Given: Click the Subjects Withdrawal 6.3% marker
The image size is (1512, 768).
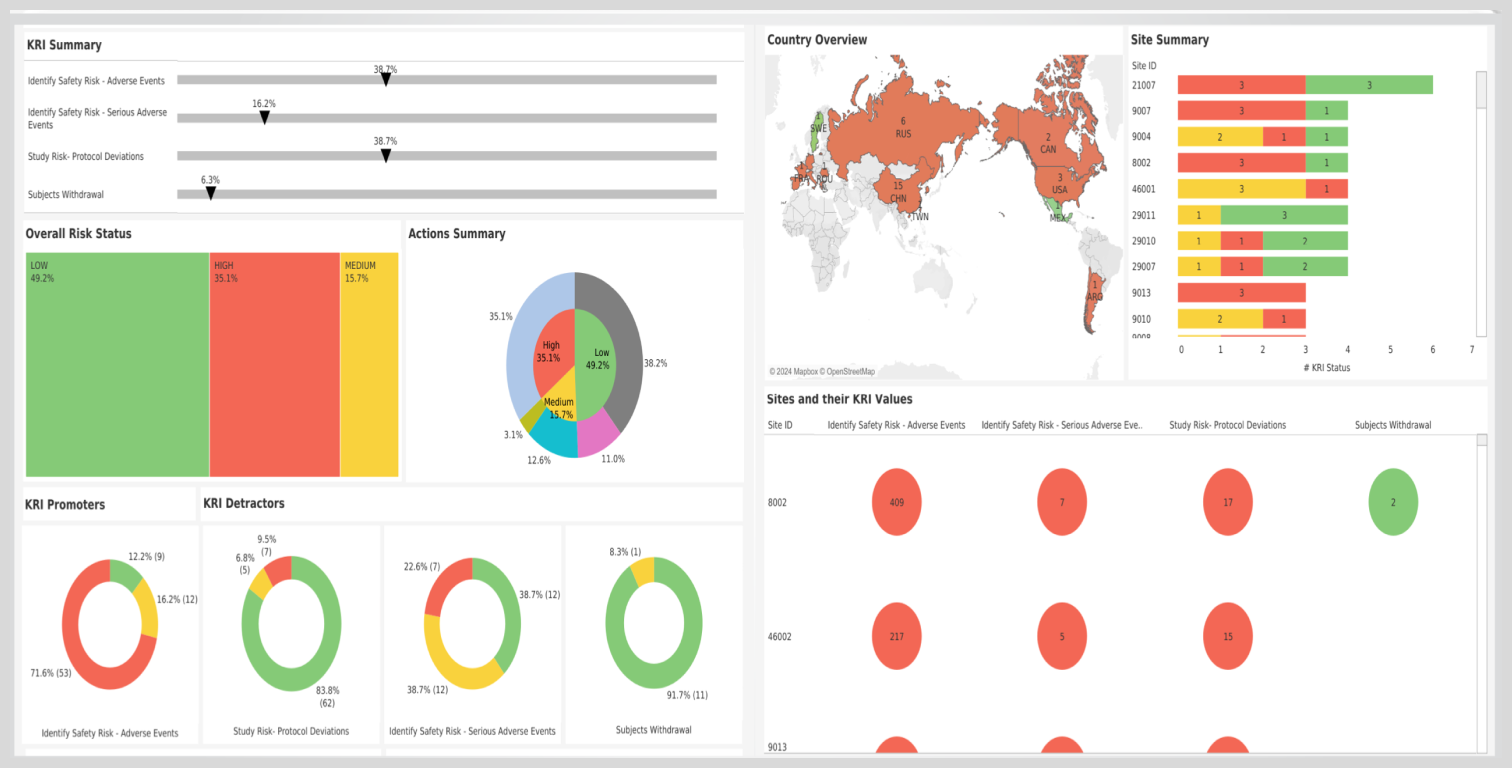Looking at the screenshot, I should coord(210,193).
